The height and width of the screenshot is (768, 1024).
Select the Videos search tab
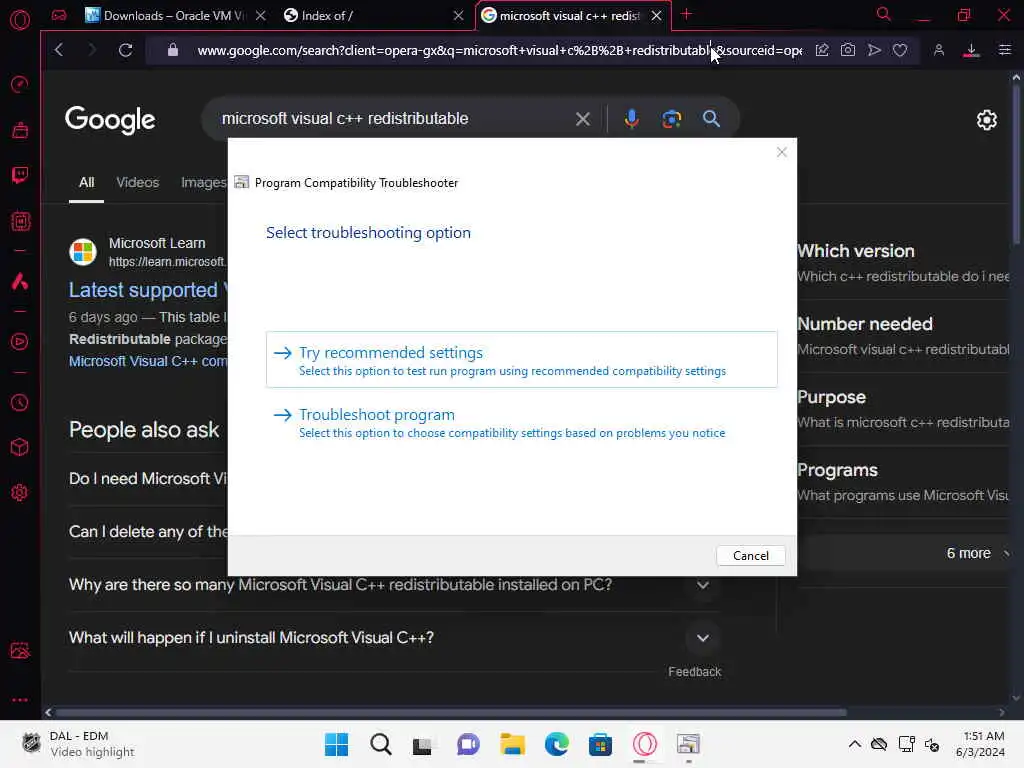point(138,183)
